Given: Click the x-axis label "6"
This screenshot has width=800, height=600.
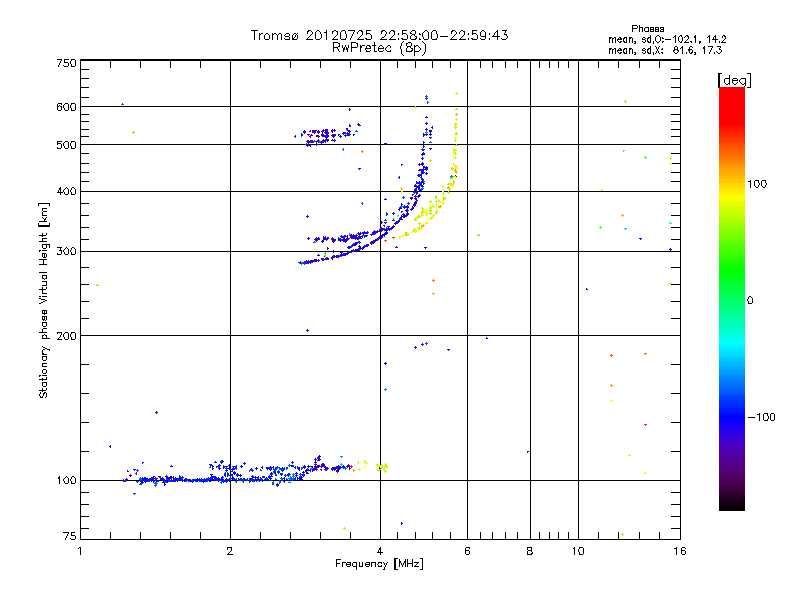Looking at the screenshot, I should pyautogui.click(x=467, y=551).
